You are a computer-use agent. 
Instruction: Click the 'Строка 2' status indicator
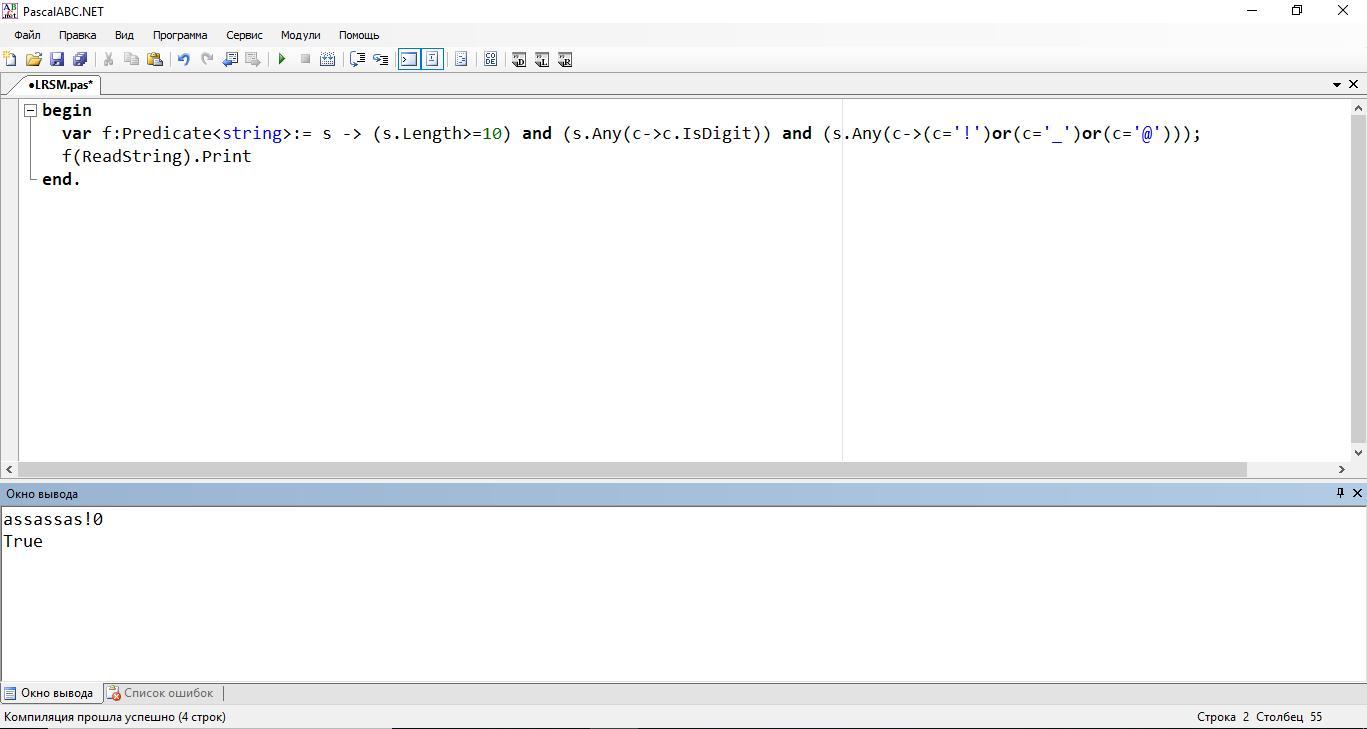tap(1223, 717)
